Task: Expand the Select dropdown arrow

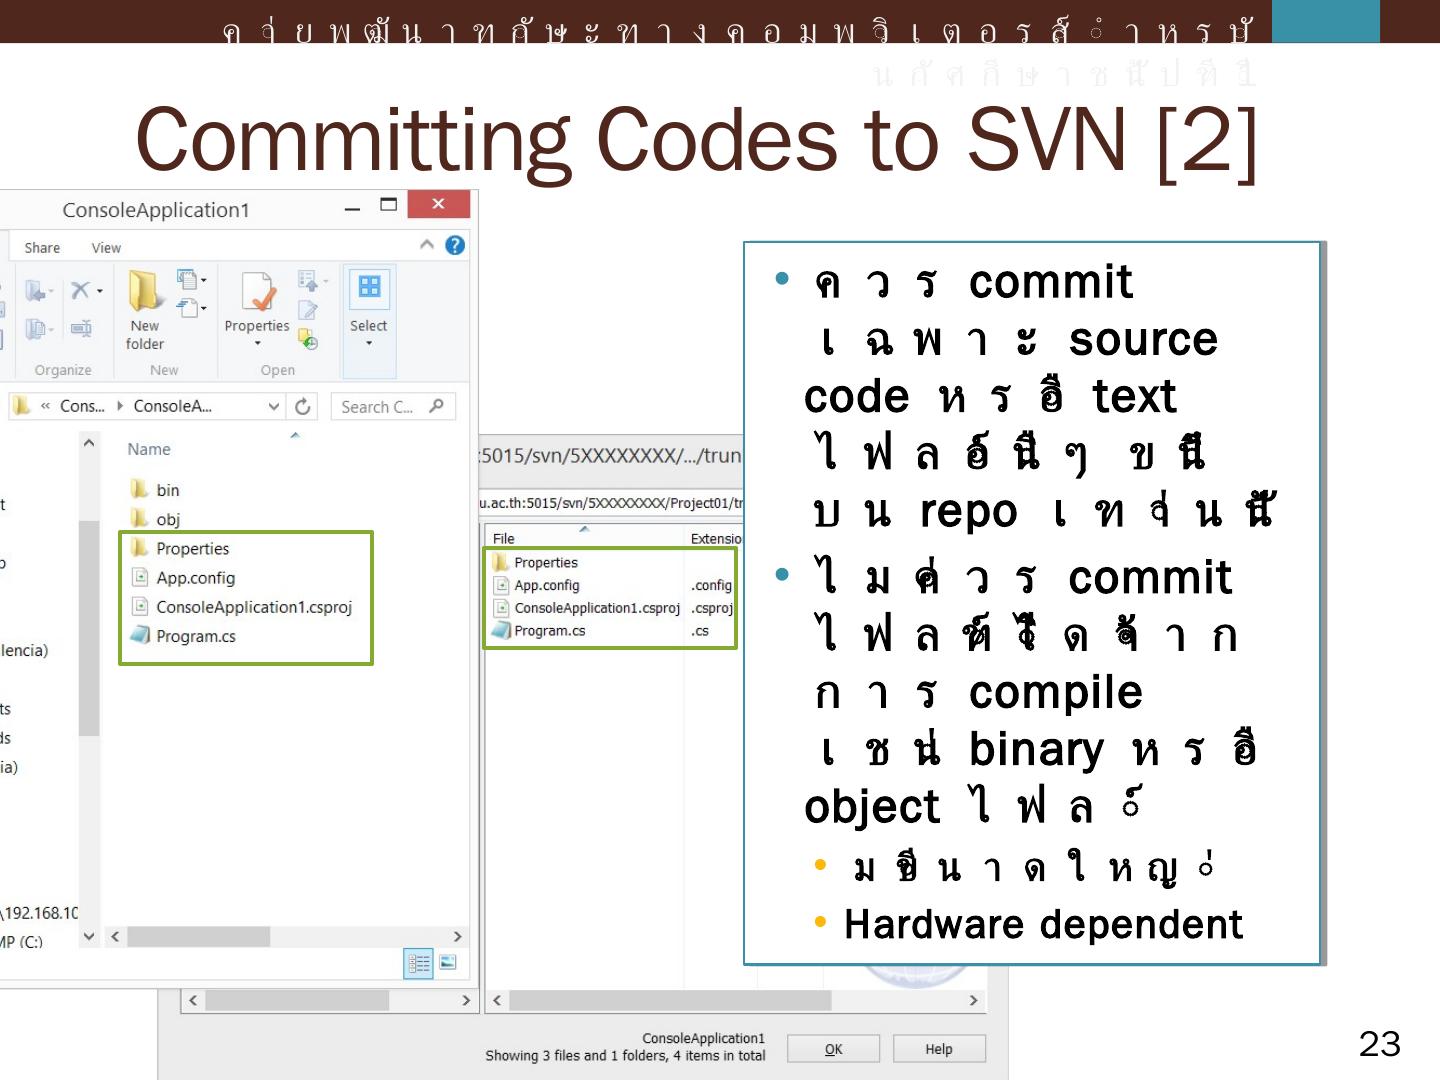Action: click(x=369, y=344)
